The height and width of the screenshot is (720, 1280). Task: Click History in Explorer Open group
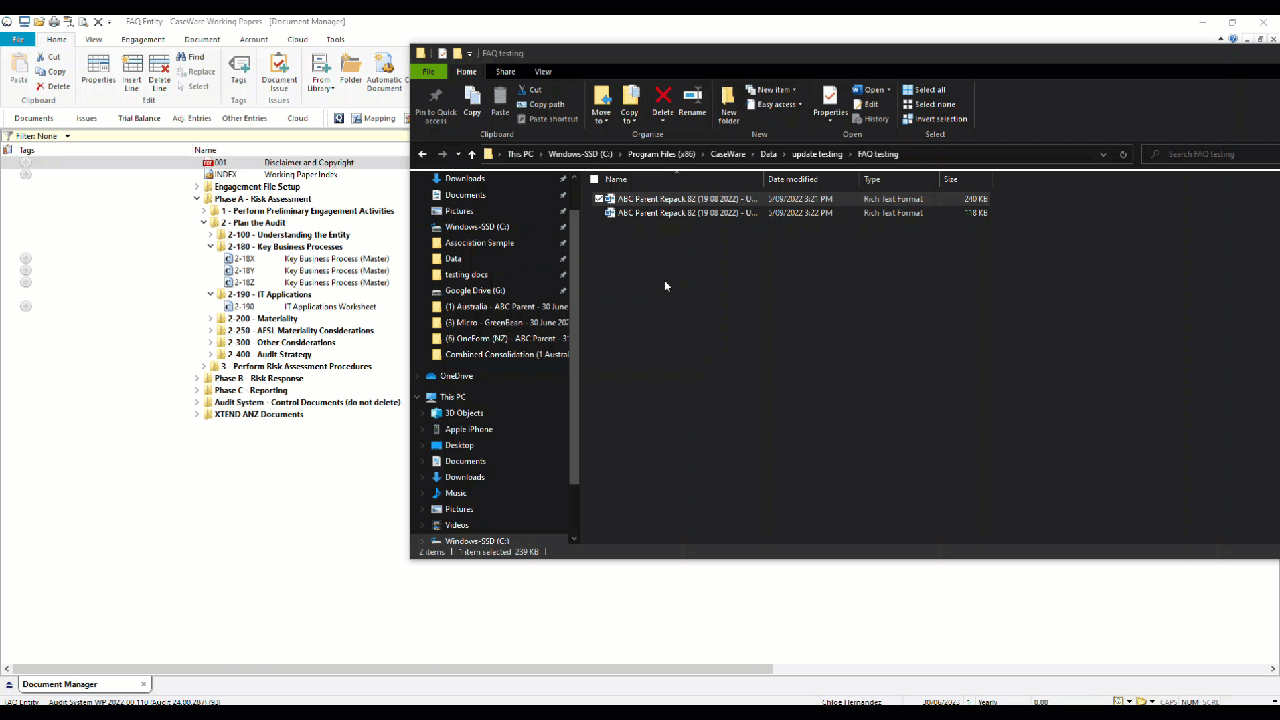[870, 118]
